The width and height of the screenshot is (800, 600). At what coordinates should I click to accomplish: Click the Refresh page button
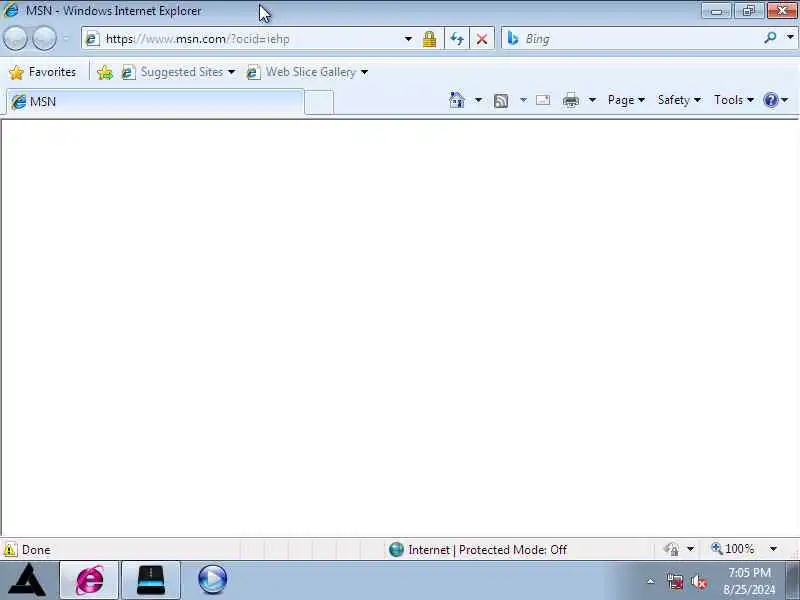click(x=457, y=39)
